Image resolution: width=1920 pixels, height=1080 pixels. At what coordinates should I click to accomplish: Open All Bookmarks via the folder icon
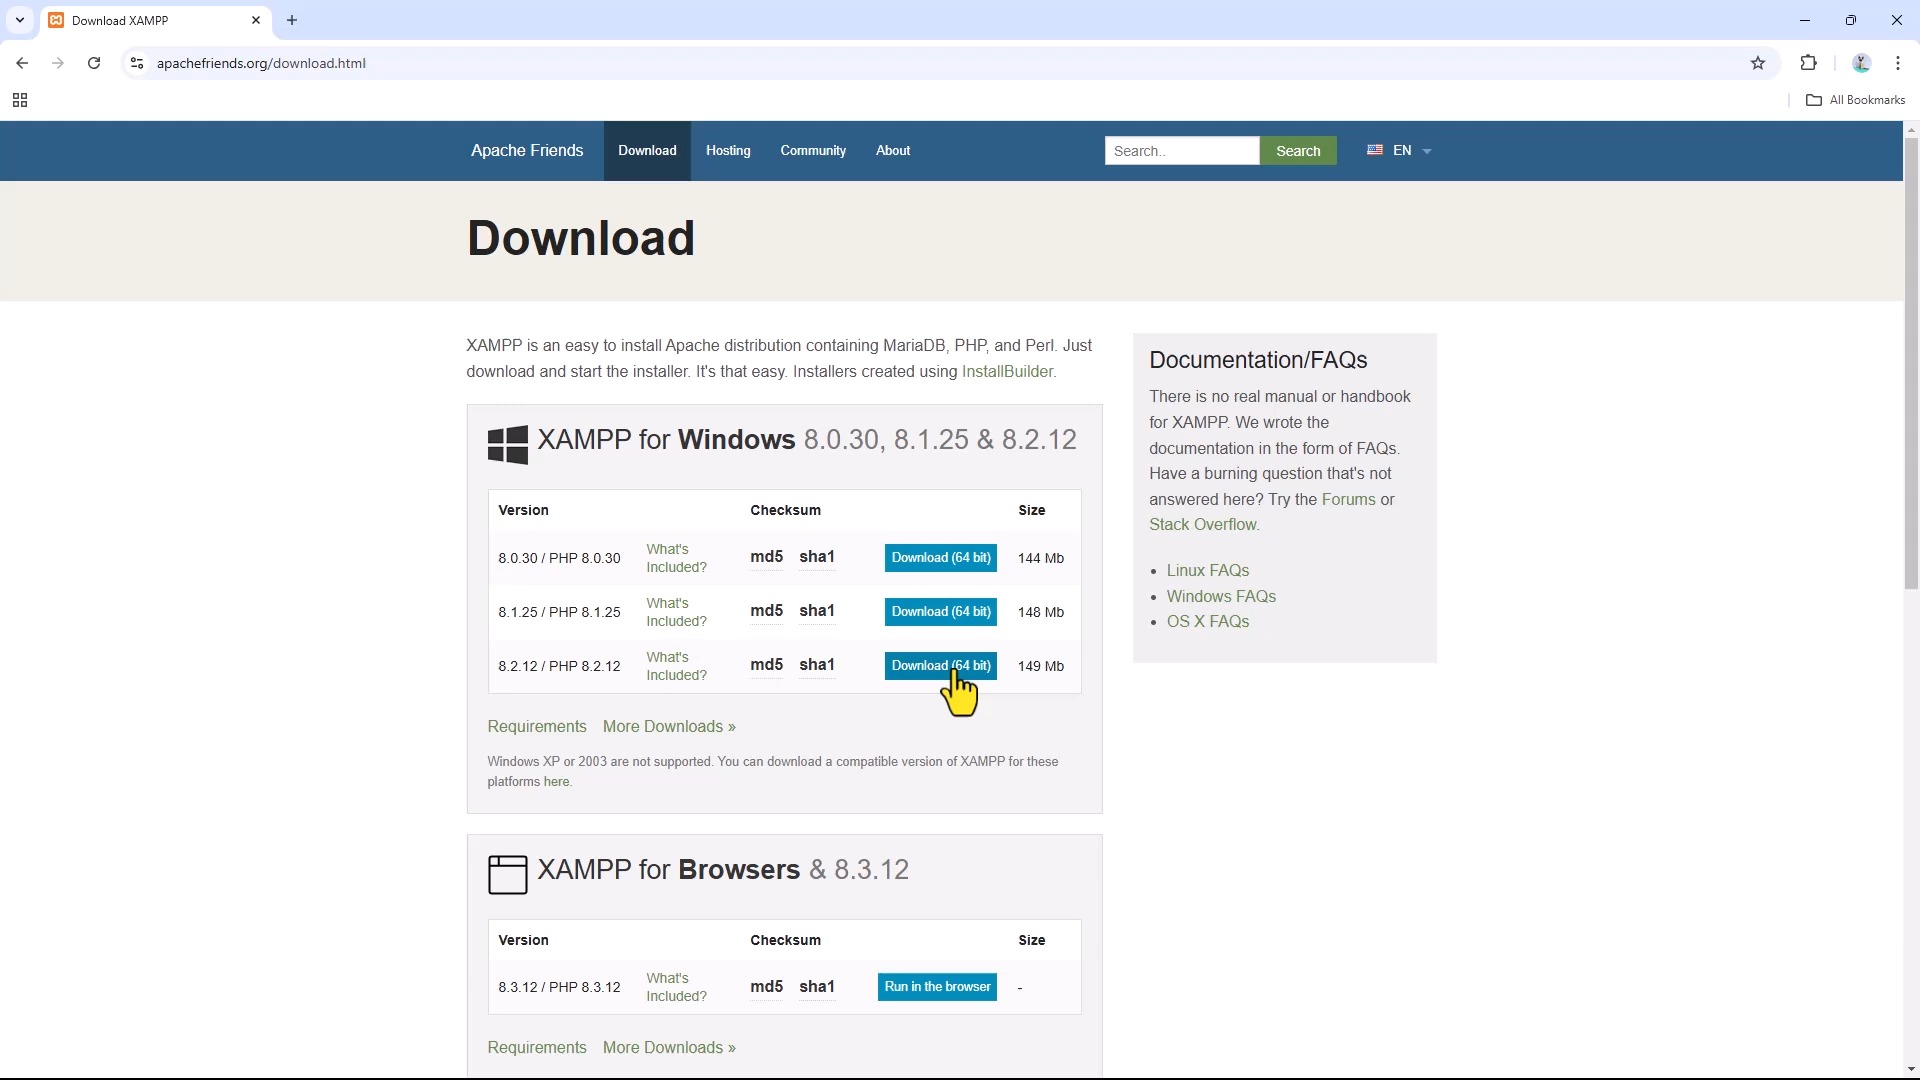click(x=1814, y=99)
